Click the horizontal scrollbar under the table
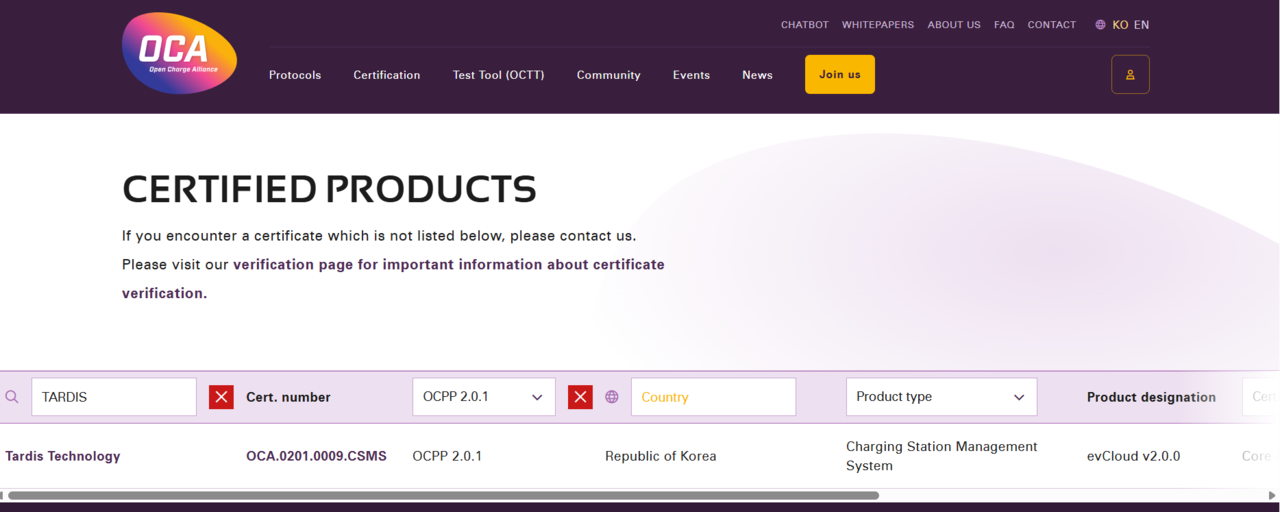This screenshot has height=512, width=1280. coord(443,495)
